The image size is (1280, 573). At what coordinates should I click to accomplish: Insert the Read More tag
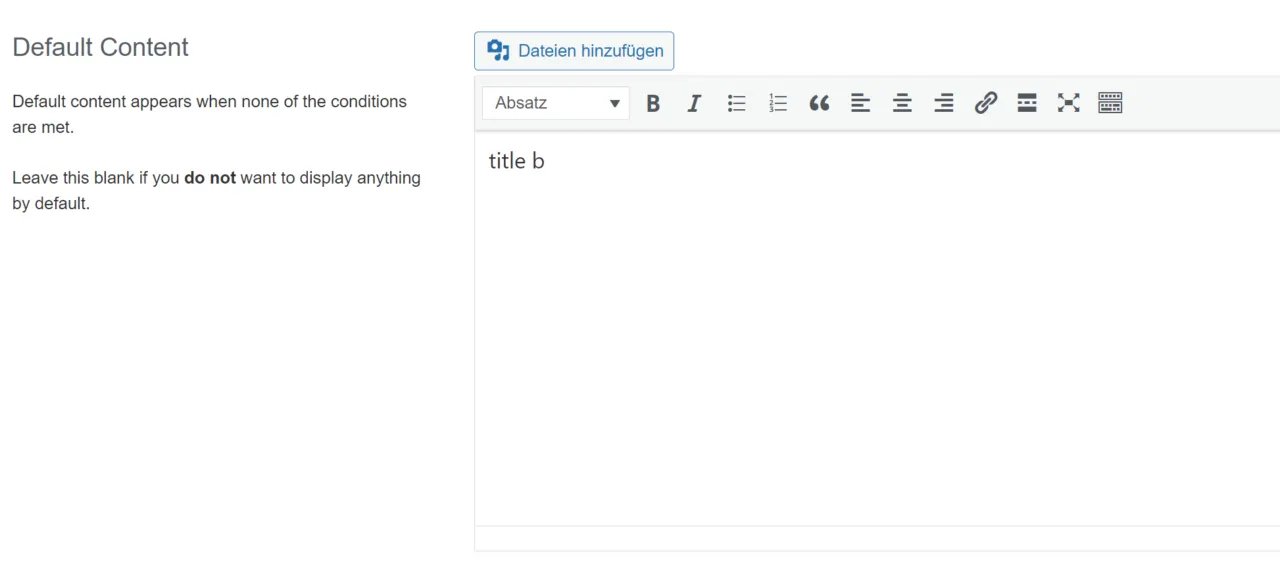pos(1027,103)
